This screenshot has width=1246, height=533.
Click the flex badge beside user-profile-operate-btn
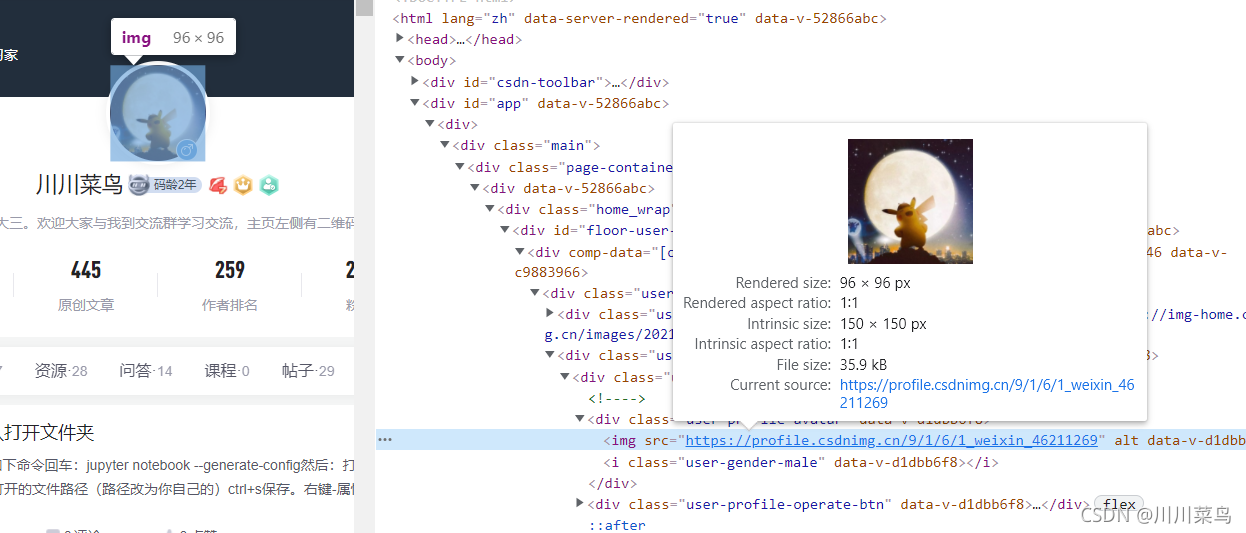point(1119,504)
